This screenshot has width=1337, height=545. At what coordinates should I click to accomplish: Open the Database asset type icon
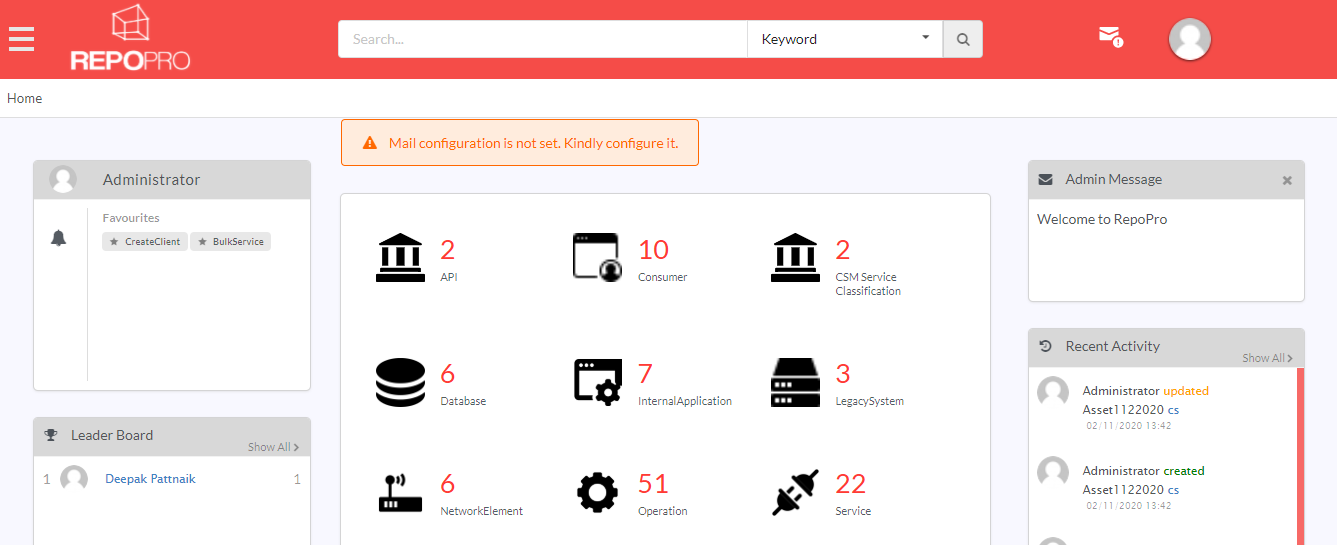coord(400,382)
